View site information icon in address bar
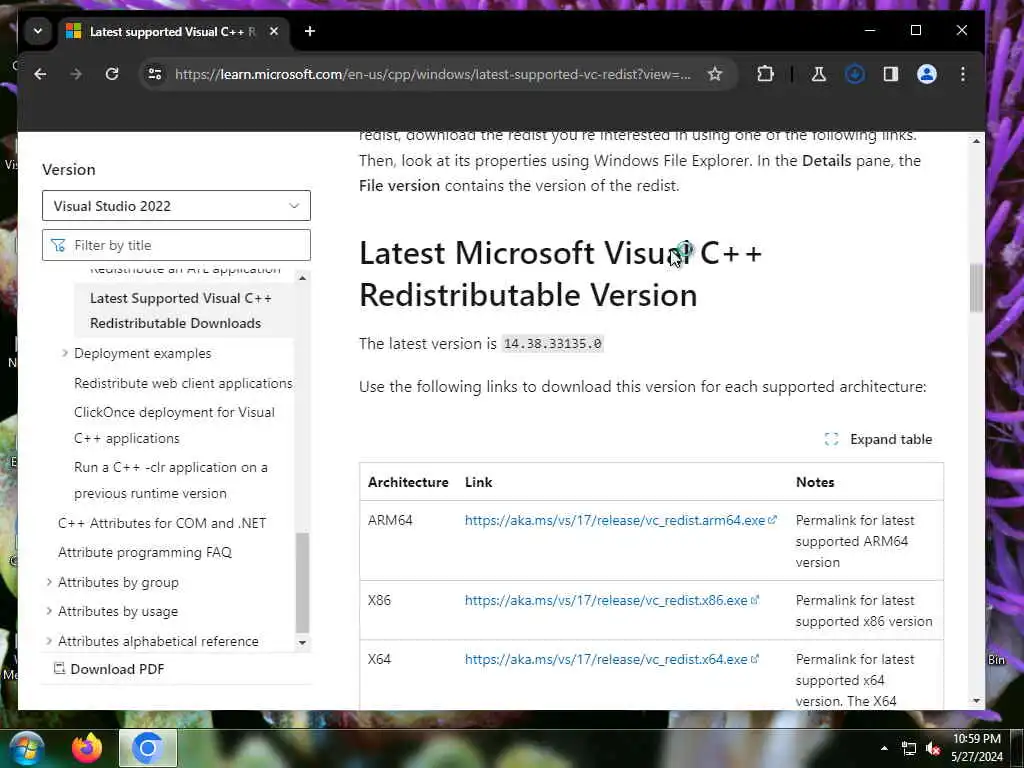Screen dimensions: 1024x768 [x=155, y=74]
